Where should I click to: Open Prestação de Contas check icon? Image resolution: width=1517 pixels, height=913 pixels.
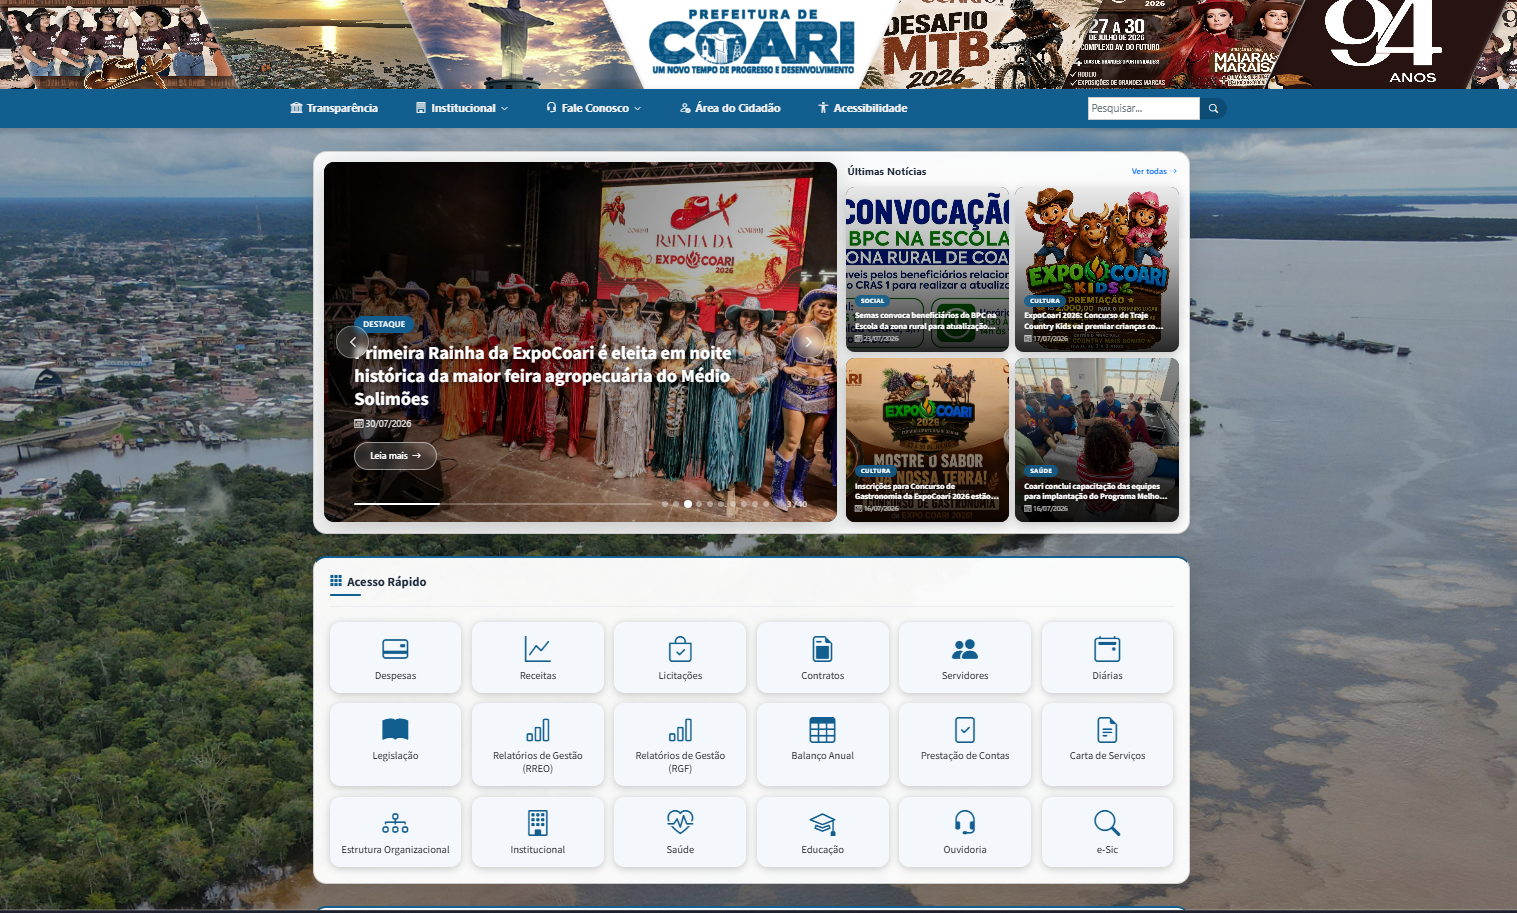pyautogui.click(x=965, y=730)
